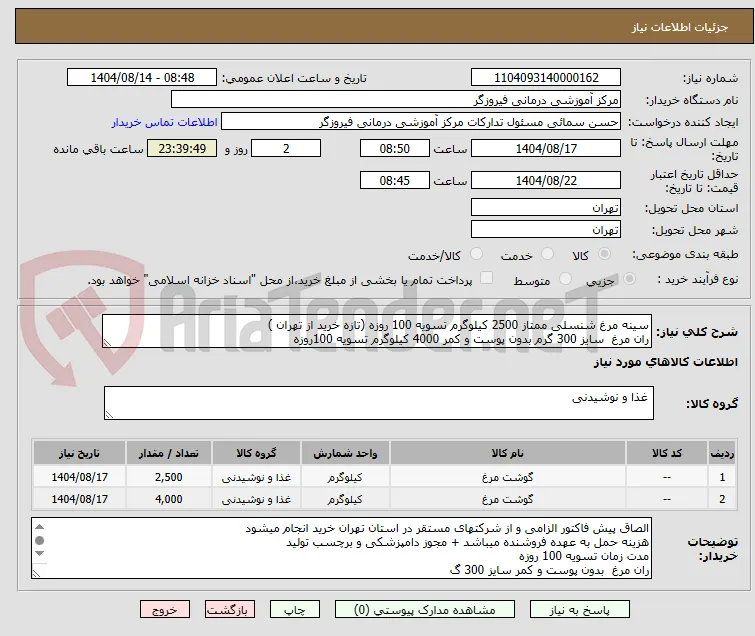The image size is (755, 636).
Task: Click the scroll-up arrow in buyer notes
Action: [40, 527]
